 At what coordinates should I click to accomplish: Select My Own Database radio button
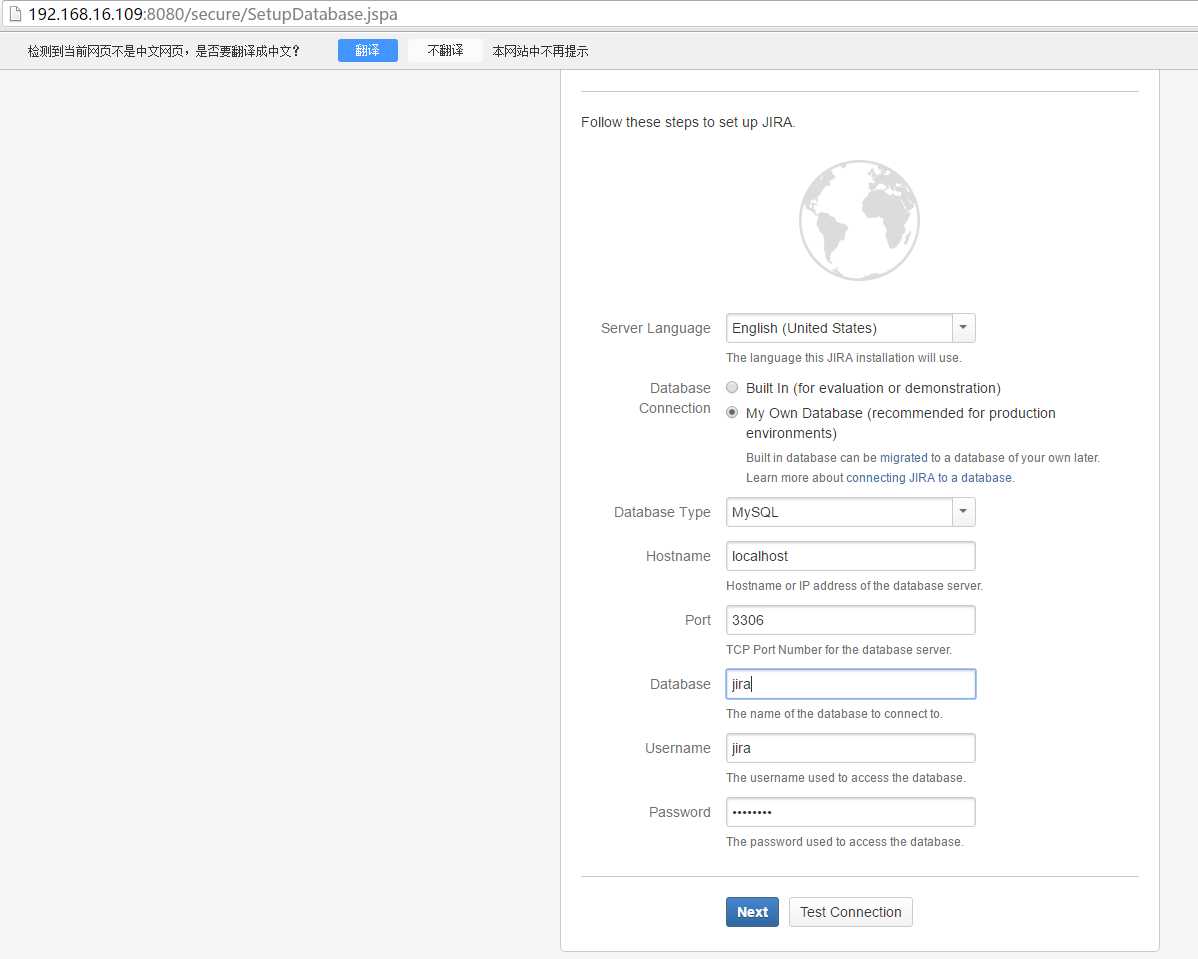pos(732,413)
